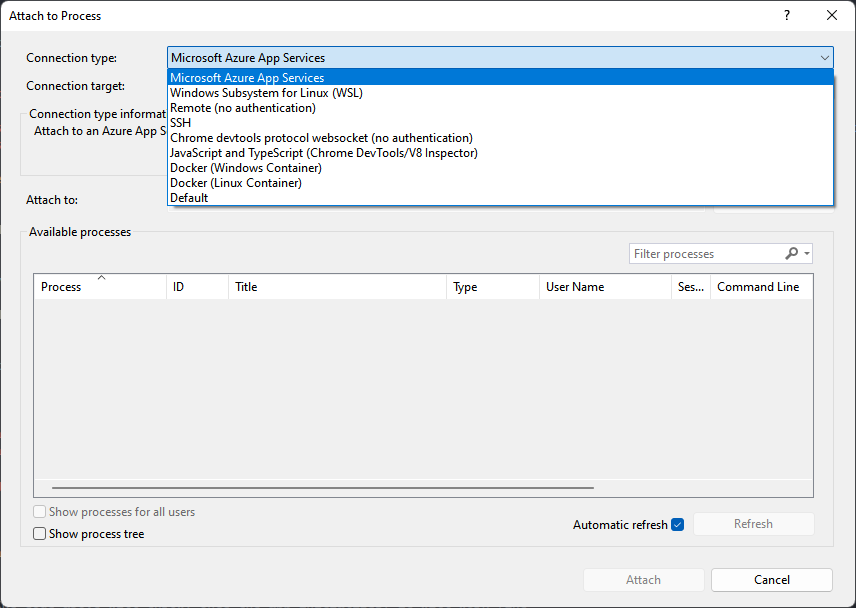
Task: Click the Attach button
Action: click(x=644, y=580)
